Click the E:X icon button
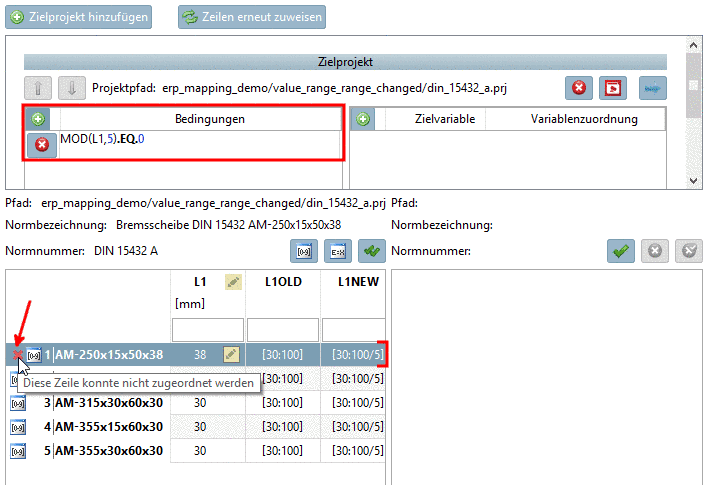The width and height of the screenshot is (708, 485). click(338, 251)
